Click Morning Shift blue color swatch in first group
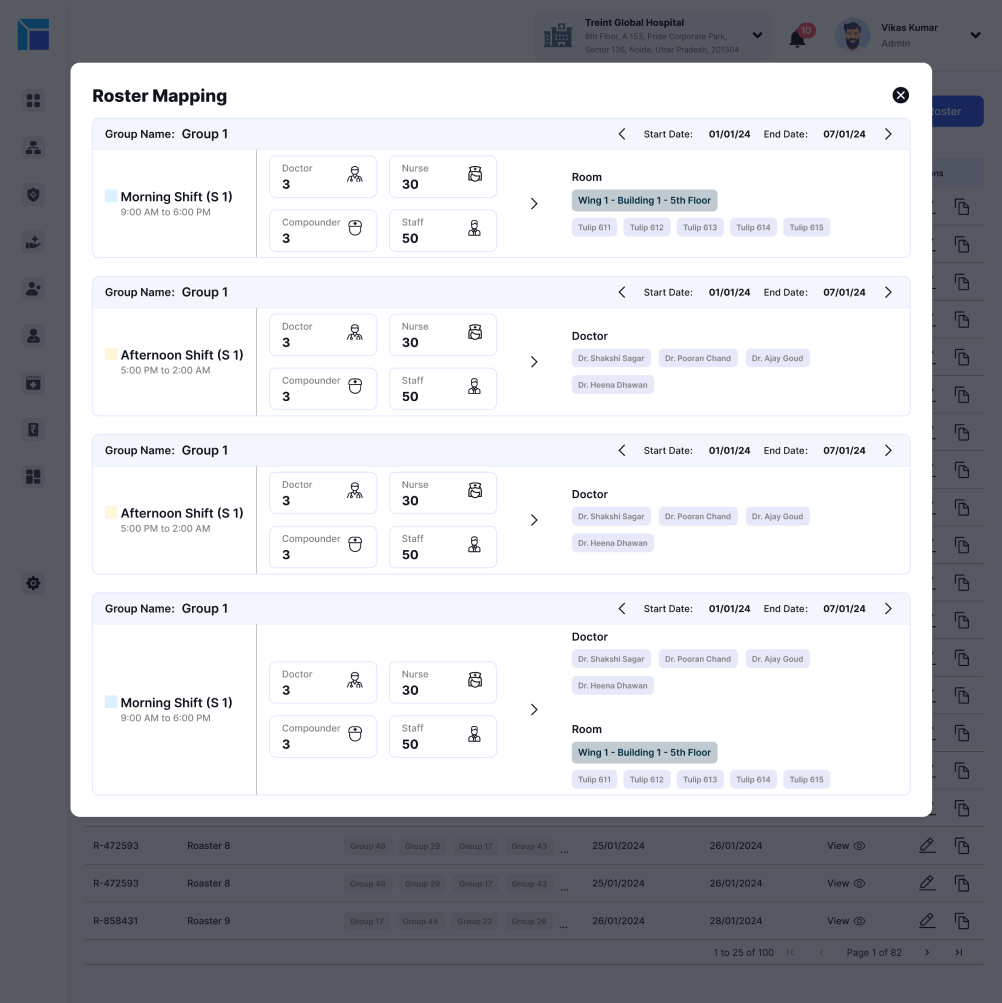Screen dimensions: 1002x1003 pos(111,196)
